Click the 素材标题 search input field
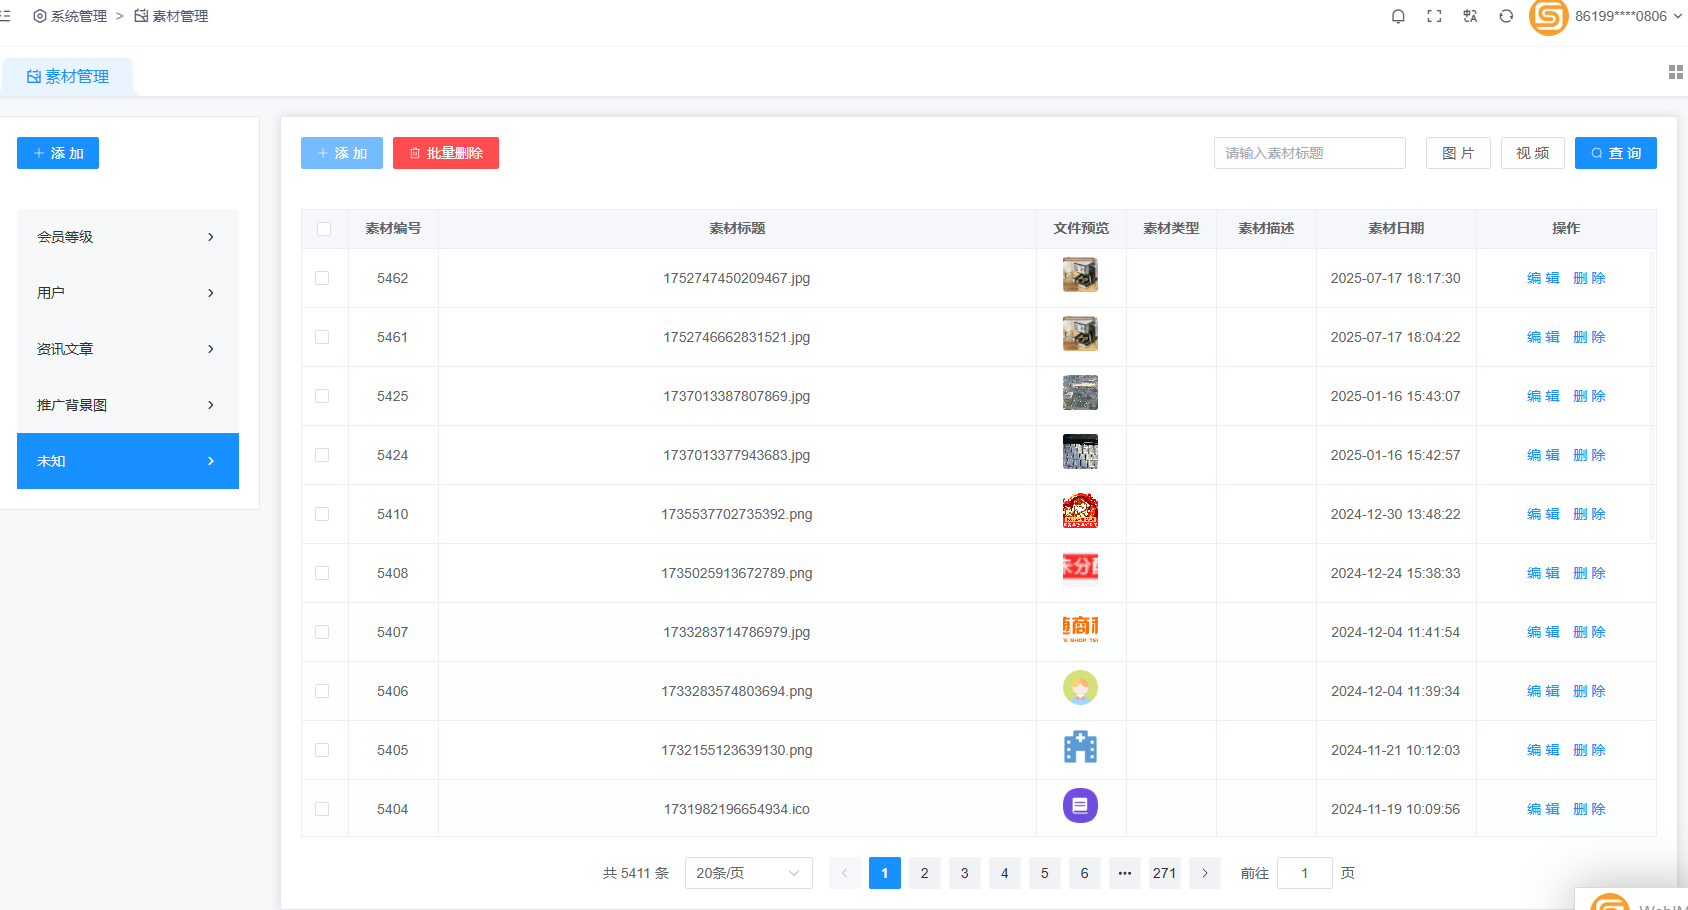Screen dimensions: 1688x910 click(x=1309, y=153)
